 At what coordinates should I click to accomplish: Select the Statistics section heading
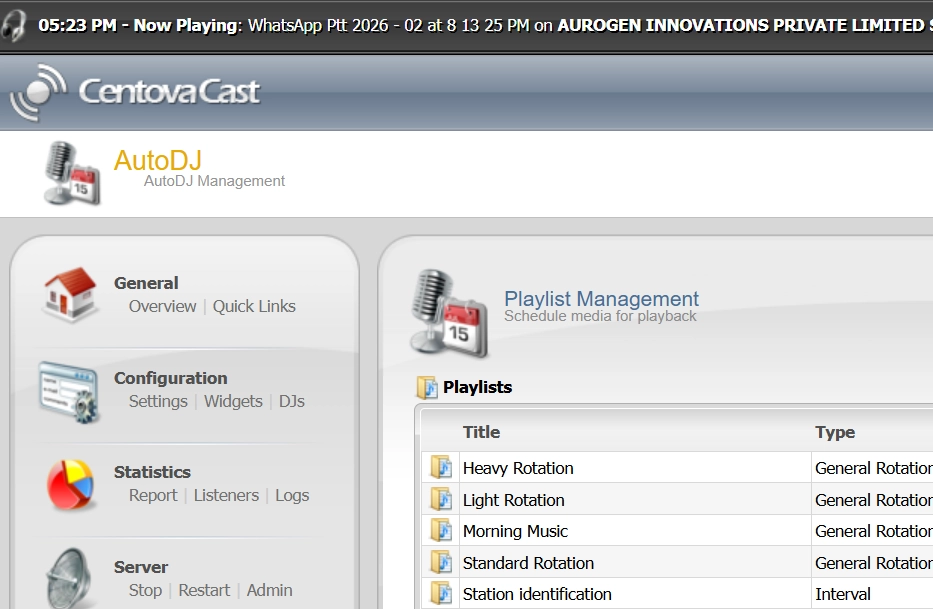[152, 472]
